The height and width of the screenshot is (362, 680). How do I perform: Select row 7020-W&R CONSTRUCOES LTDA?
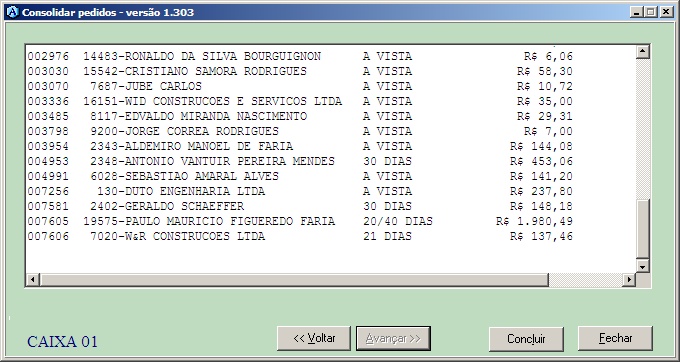[300, 236]
